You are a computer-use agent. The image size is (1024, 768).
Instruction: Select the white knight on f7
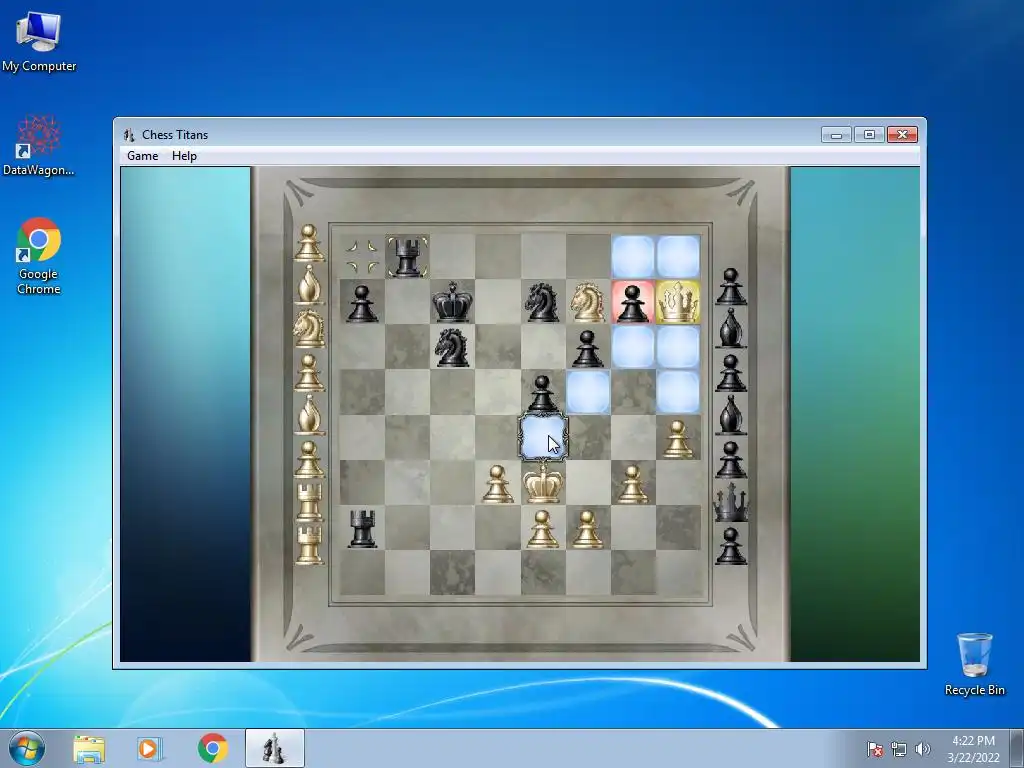588,302
